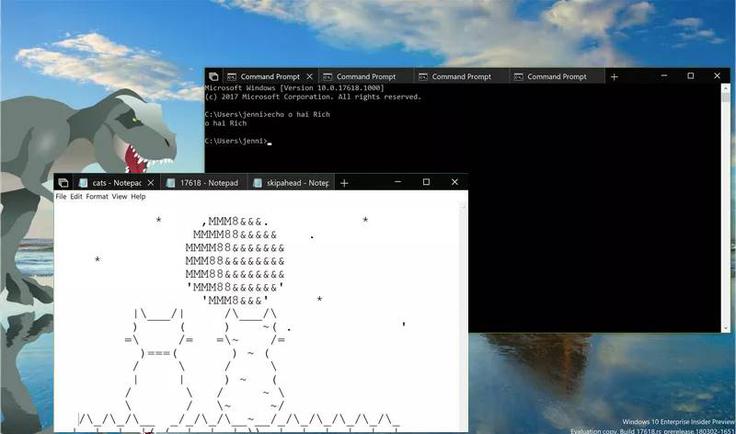736x434 pixels.
Task: Add a new tab in Notepad window
Action: tap(344, 183)
